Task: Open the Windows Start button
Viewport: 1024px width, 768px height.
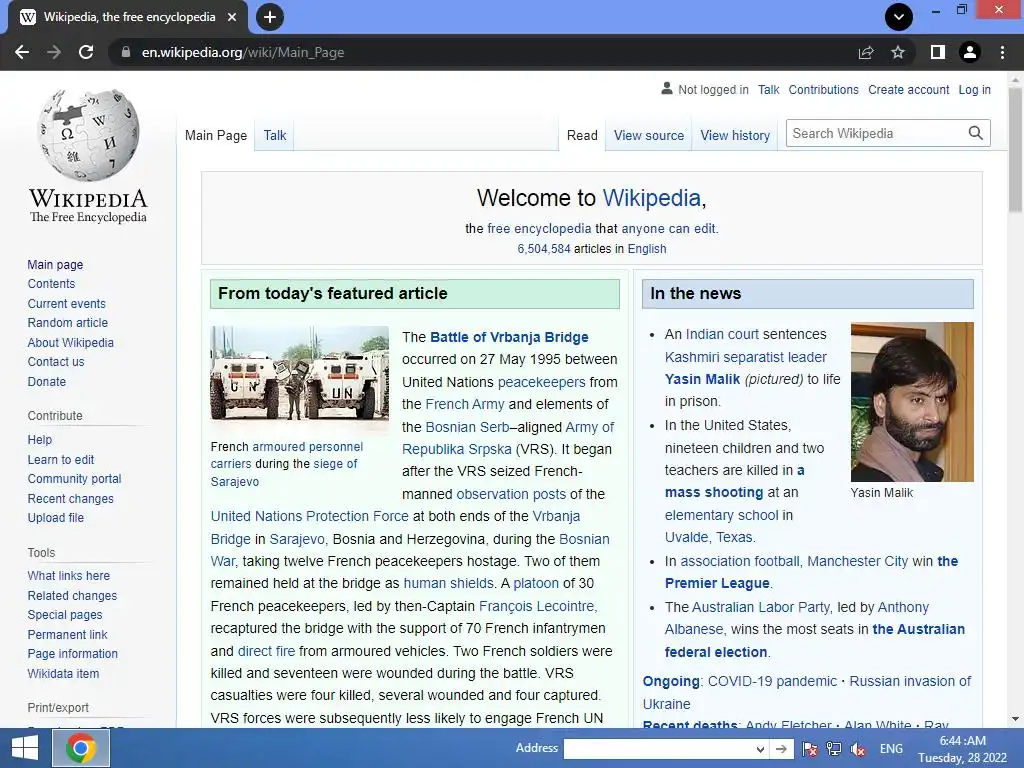Action: point(25,748)
